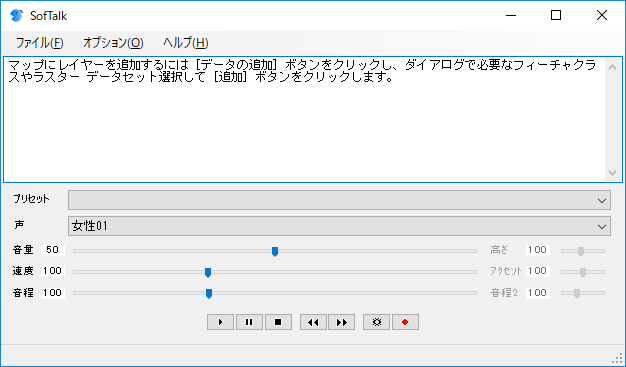Click the 速度 label
626x367 pixels.
tap(23, 271)
